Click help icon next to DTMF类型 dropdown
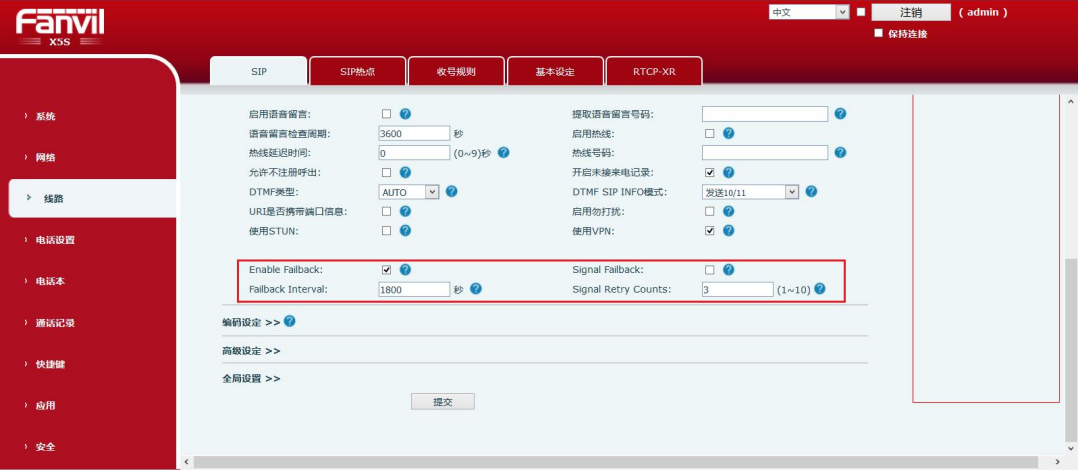 (452, 192)
